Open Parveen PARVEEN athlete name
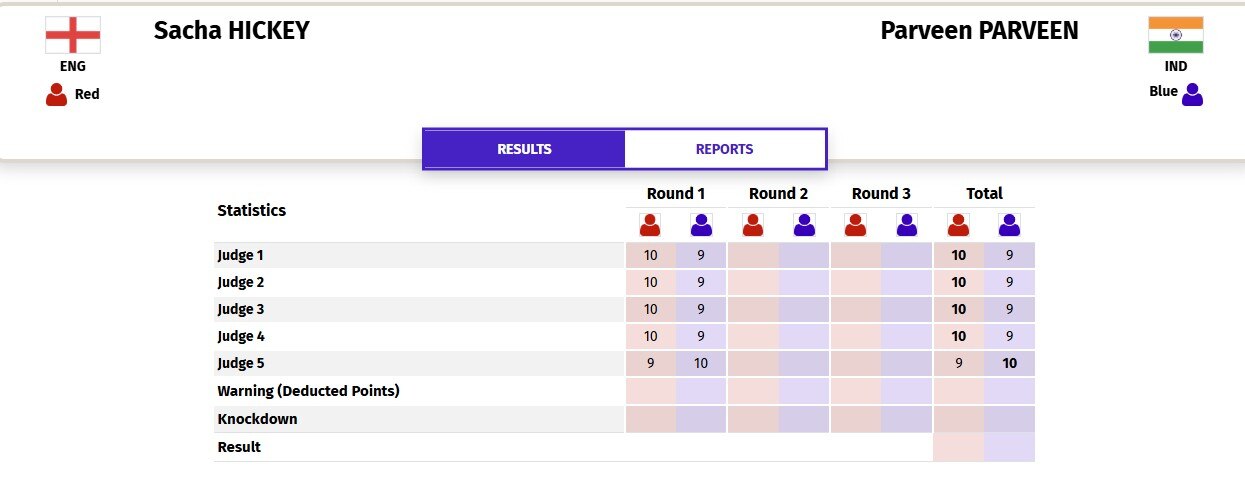 (979, 31)
